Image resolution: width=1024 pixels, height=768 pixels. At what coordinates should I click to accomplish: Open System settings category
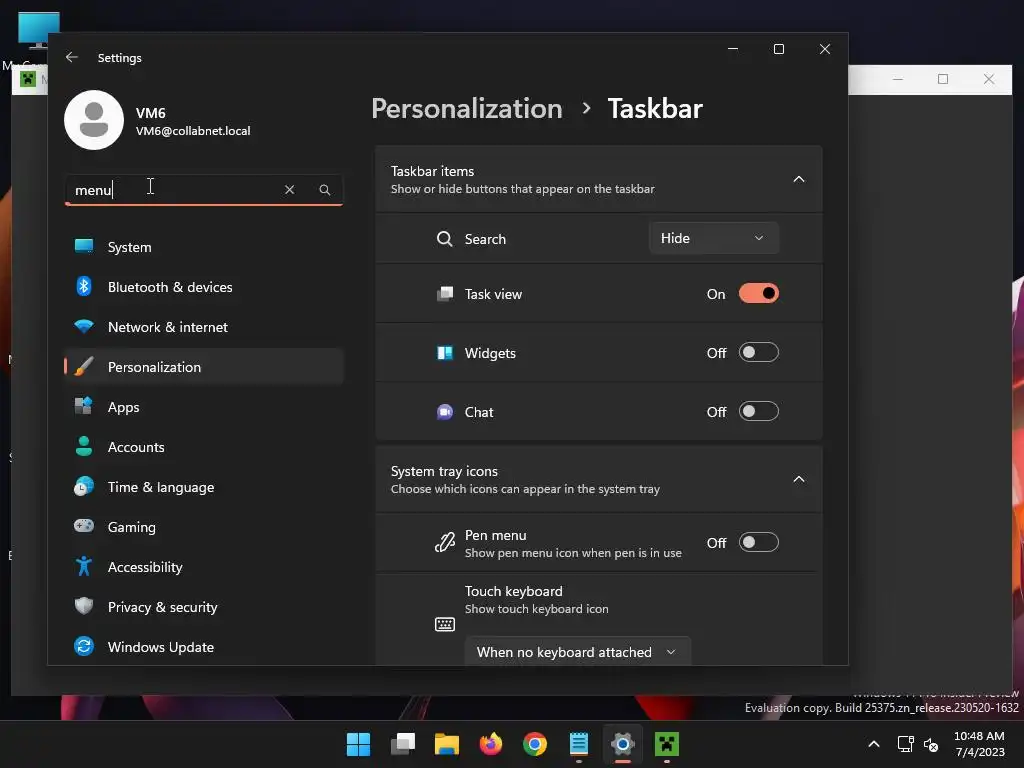click(204, 247)
